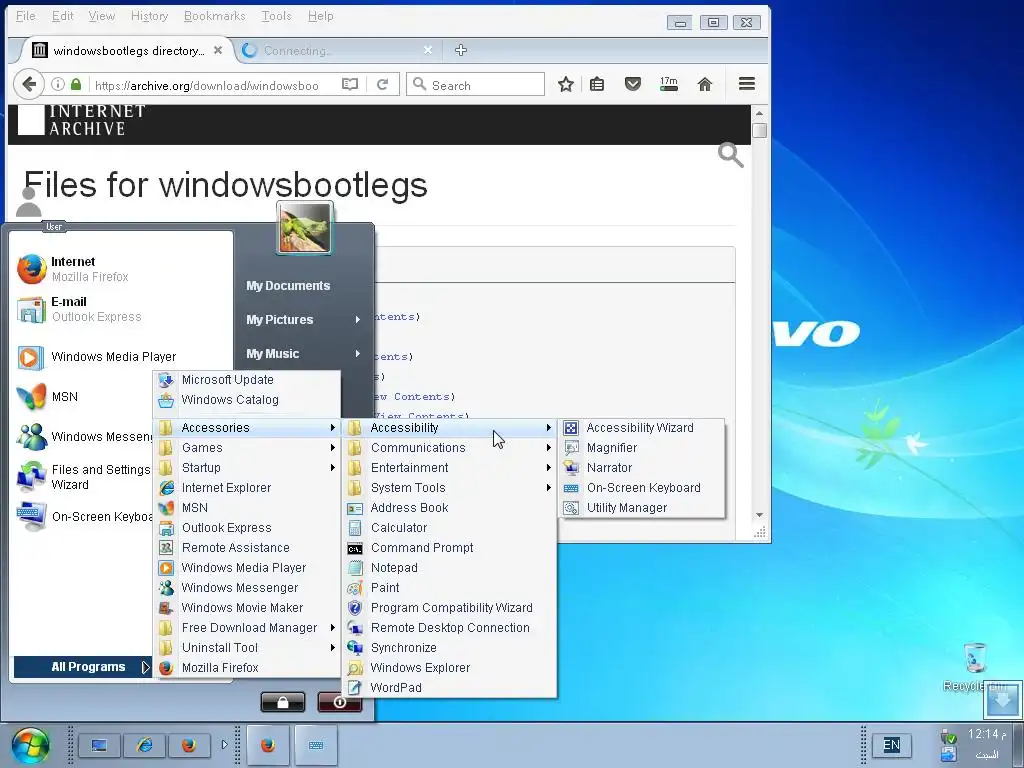Expand the System Tools submenu
This screenshot has width=1024, height=768.
450,488
